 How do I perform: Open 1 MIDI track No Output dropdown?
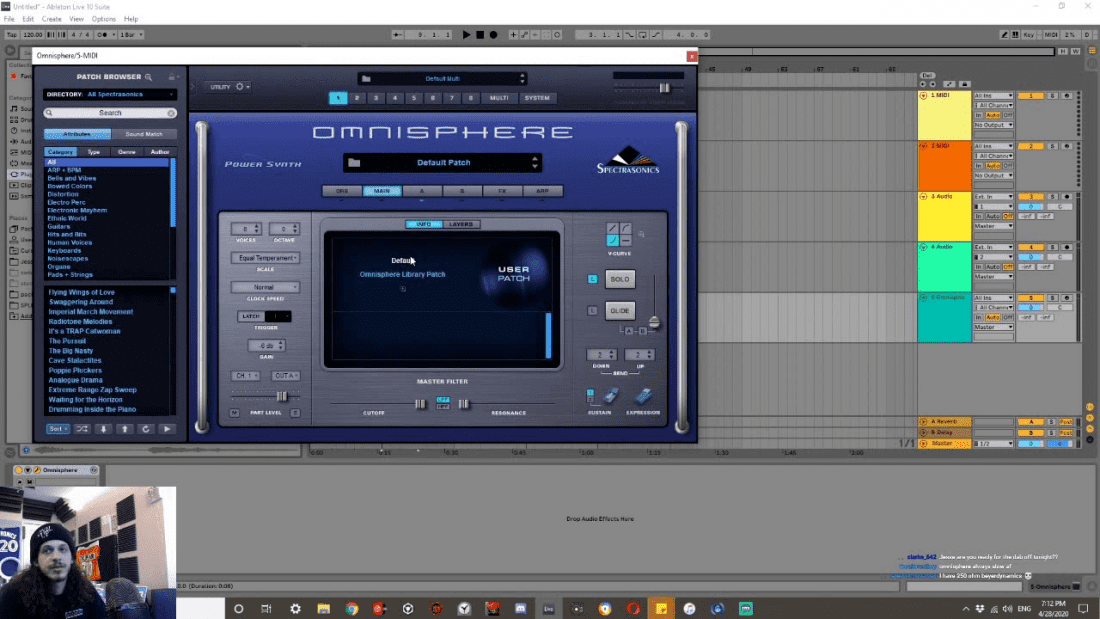pyautogui.click(x=993, y=125)
